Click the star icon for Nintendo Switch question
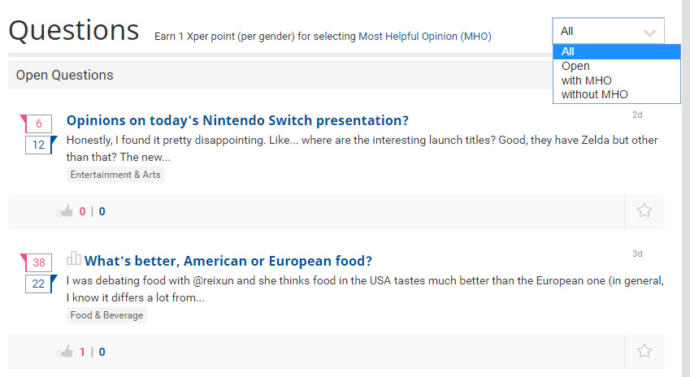Screen dimensions: 690x377 (x=644, y=211)
